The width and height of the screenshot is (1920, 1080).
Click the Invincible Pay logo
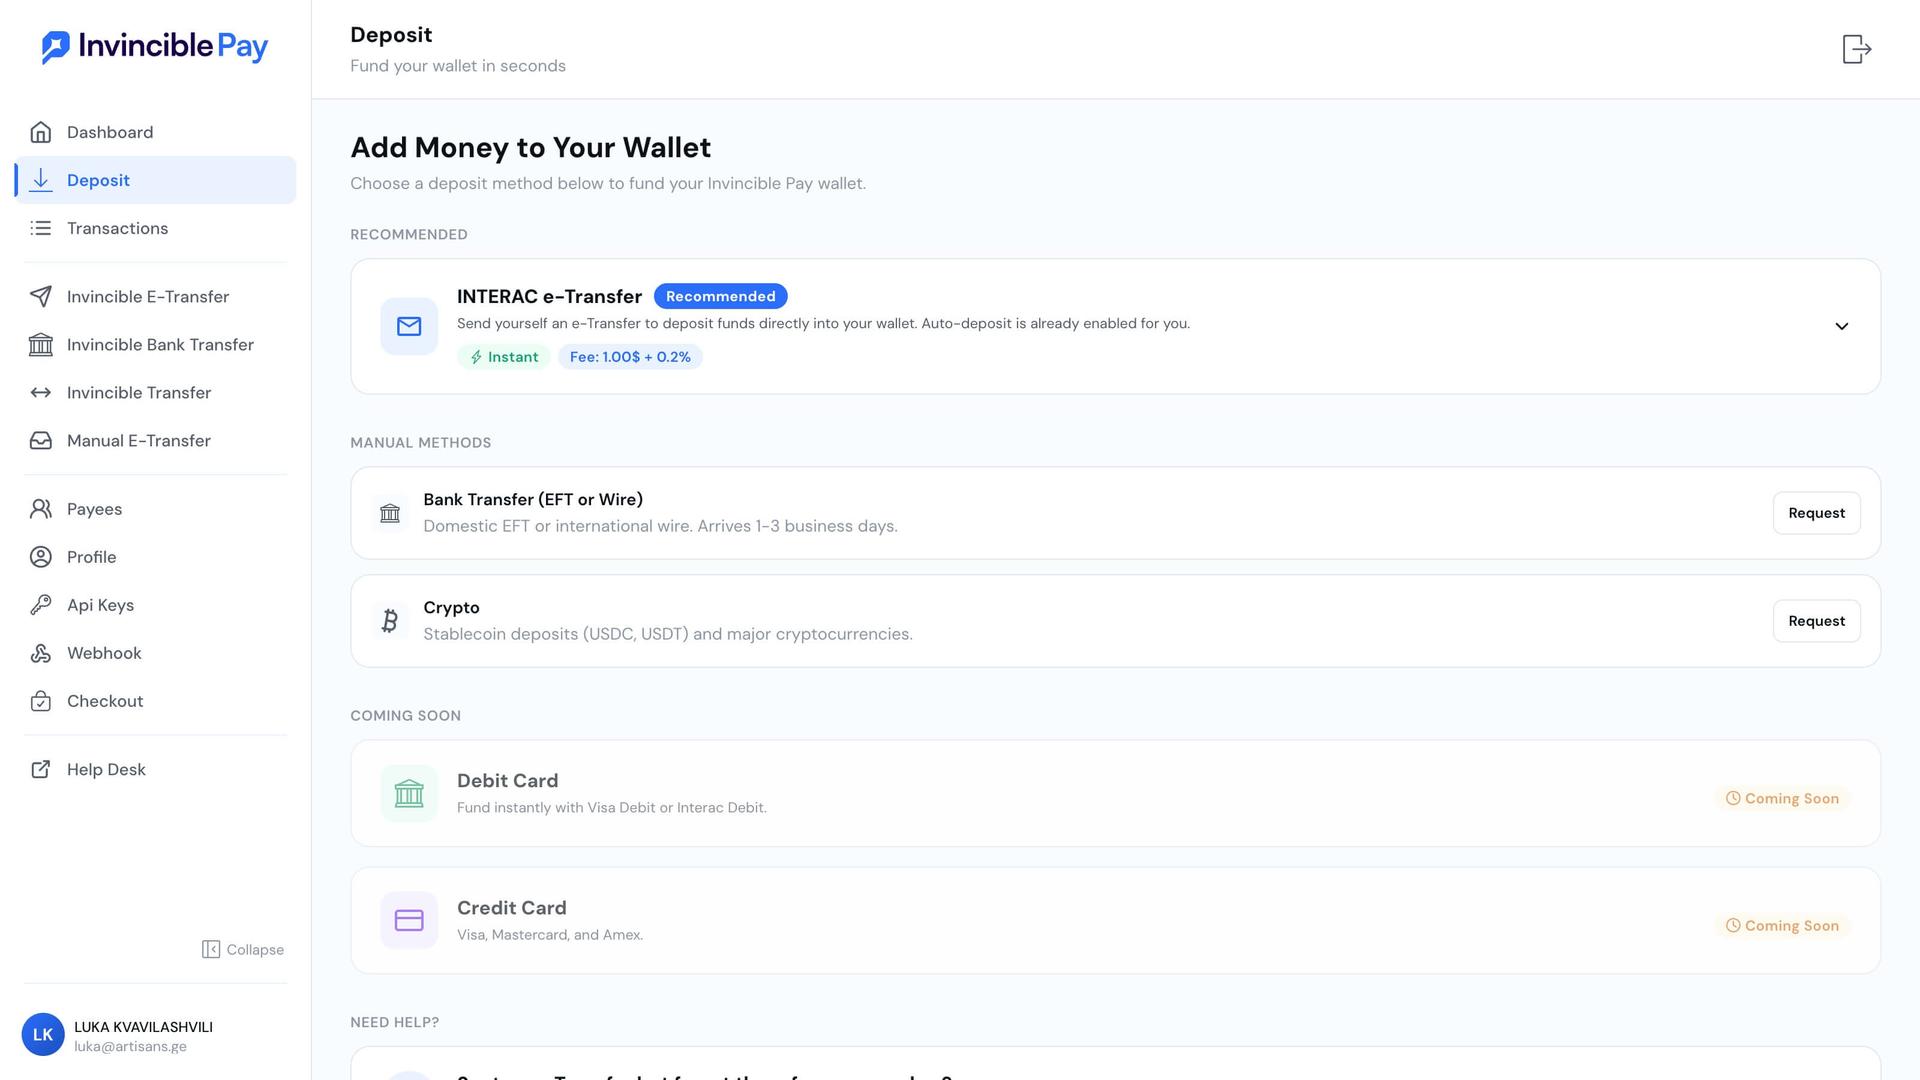[x=155, y=46]
